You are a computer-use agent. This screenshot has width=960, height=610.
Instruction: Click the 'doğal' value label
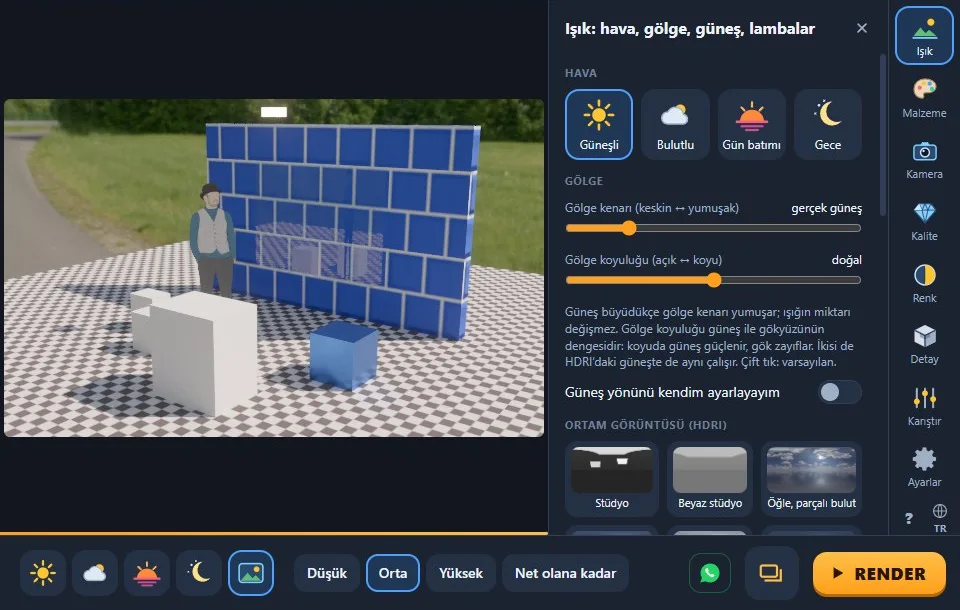(x=846, y=260)
